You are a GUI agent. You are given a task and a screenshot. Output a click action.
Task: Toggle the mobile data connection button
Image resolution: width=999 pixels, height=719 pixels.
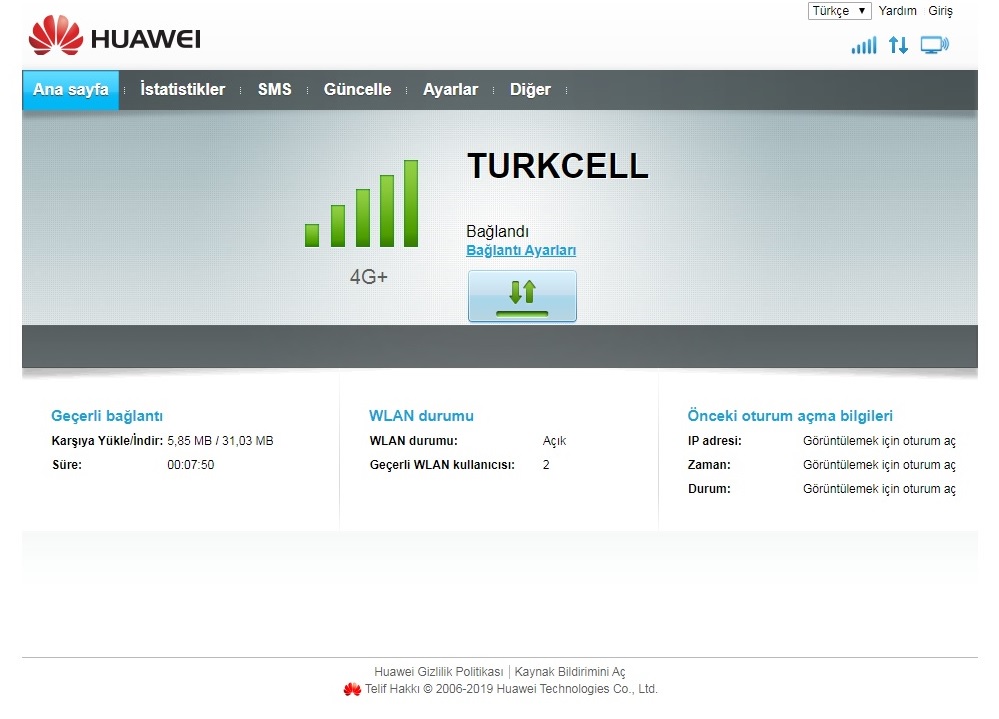(x=522, y=296)
